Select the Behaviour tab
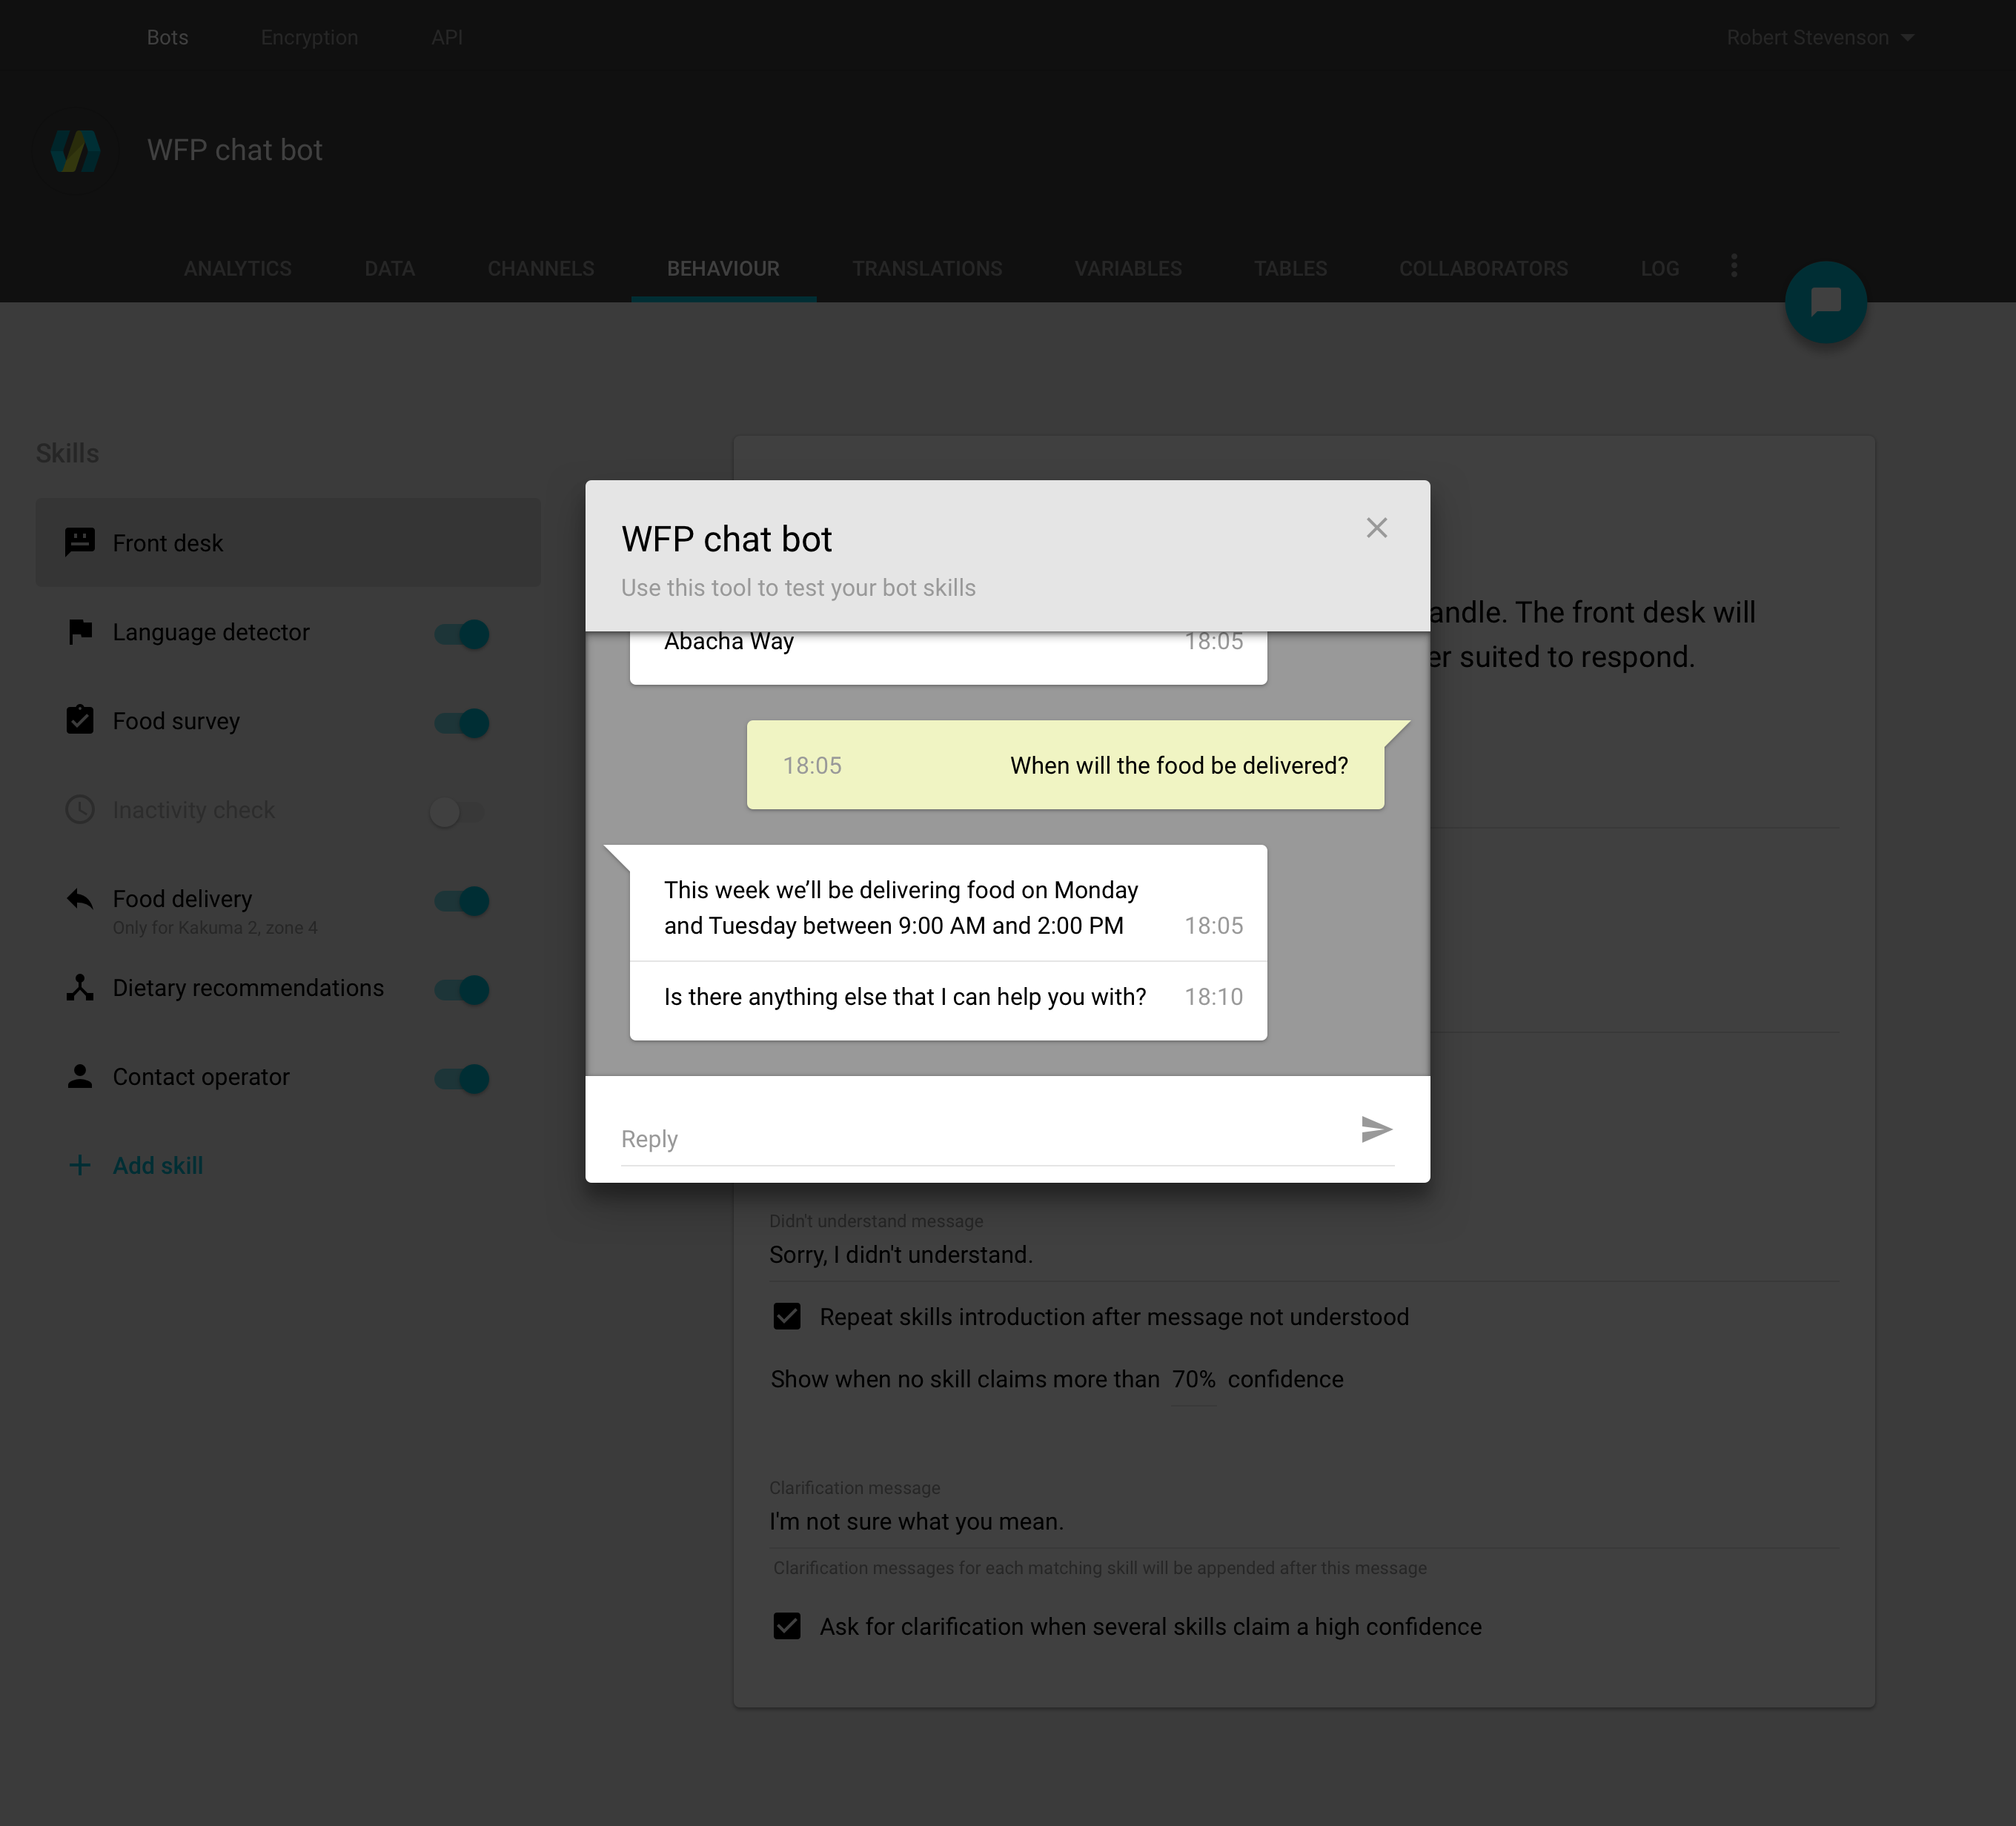Image resolution: width=2016 pixels, height=1826 pixels. click(723, 268)
